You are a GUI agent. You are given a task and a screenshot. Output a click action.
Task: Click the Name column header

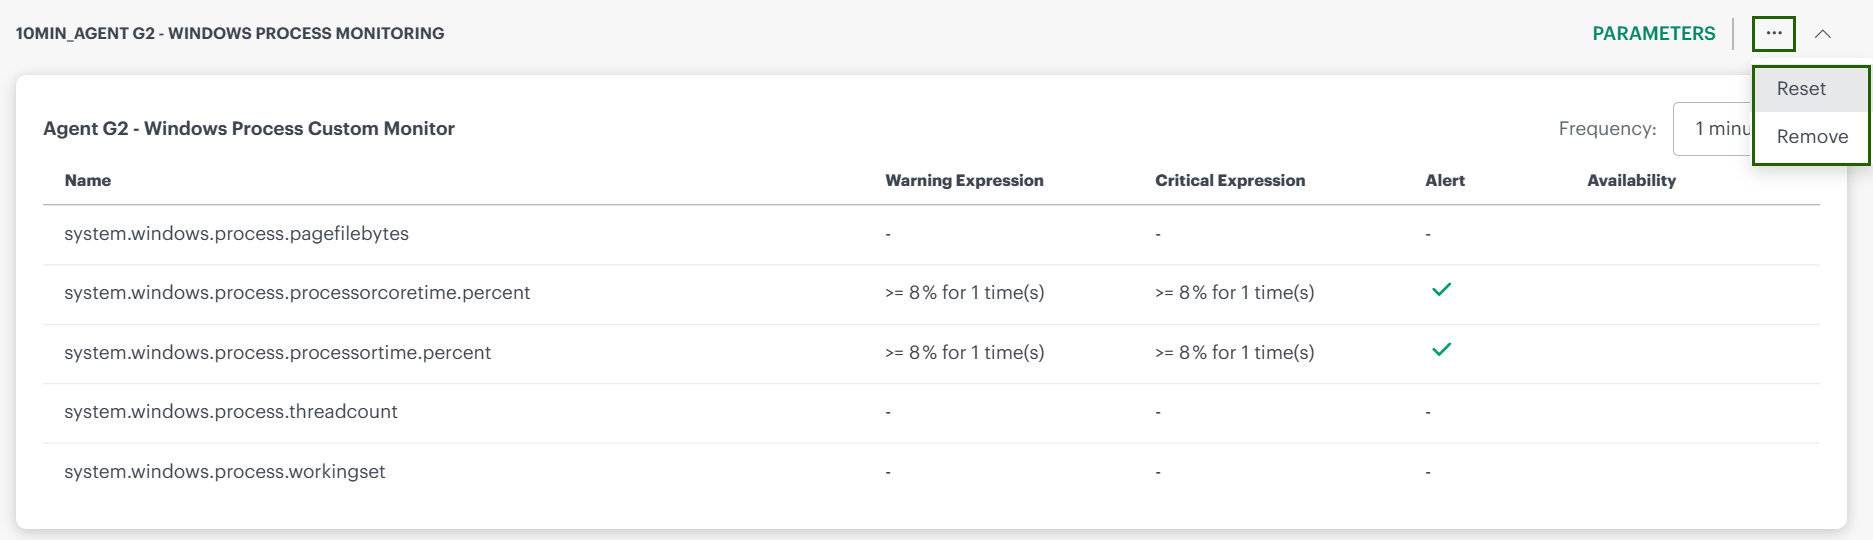pos(88,181)
